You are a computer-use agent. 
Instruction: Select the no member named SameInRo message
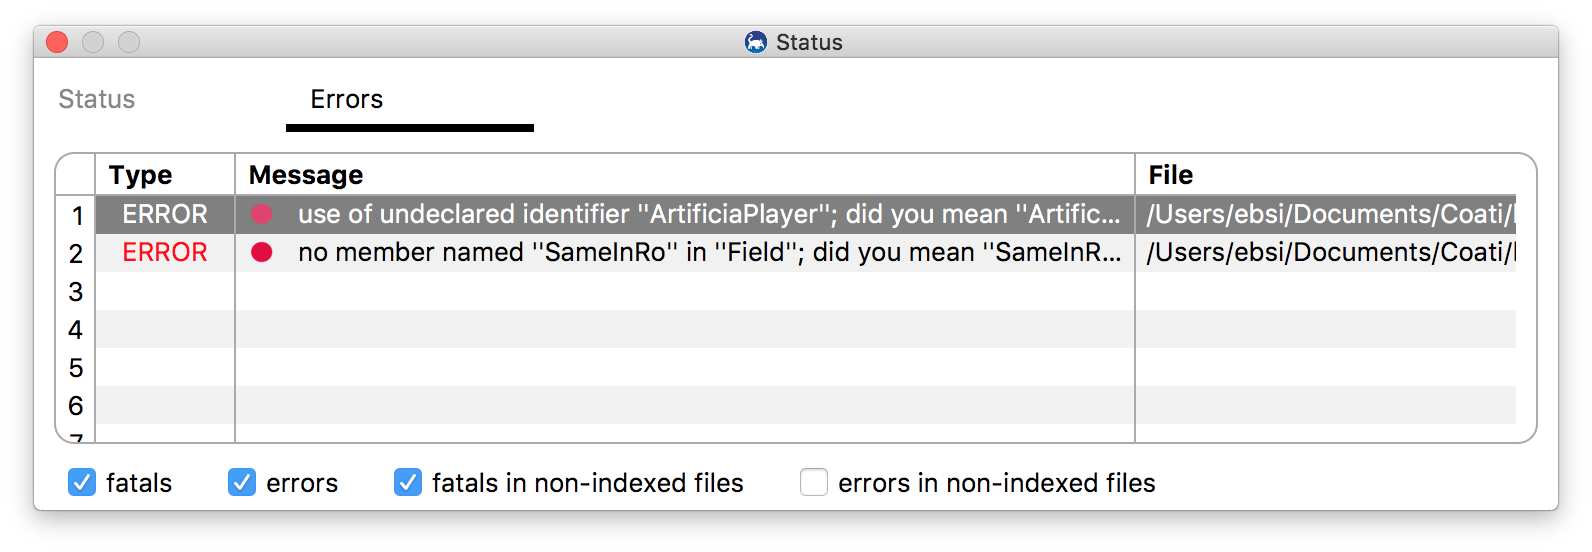(x=709, y=252)
